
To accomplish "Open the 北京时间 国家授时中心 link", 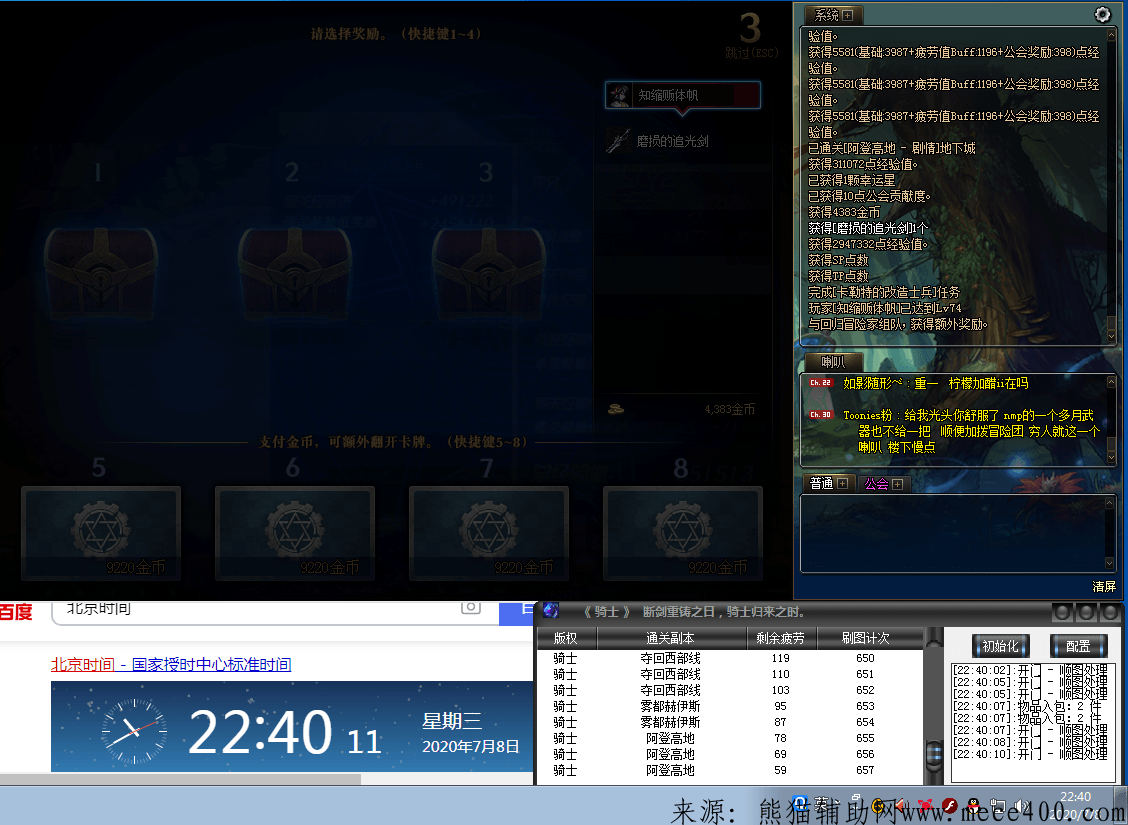I will click(x=171, y=665).
